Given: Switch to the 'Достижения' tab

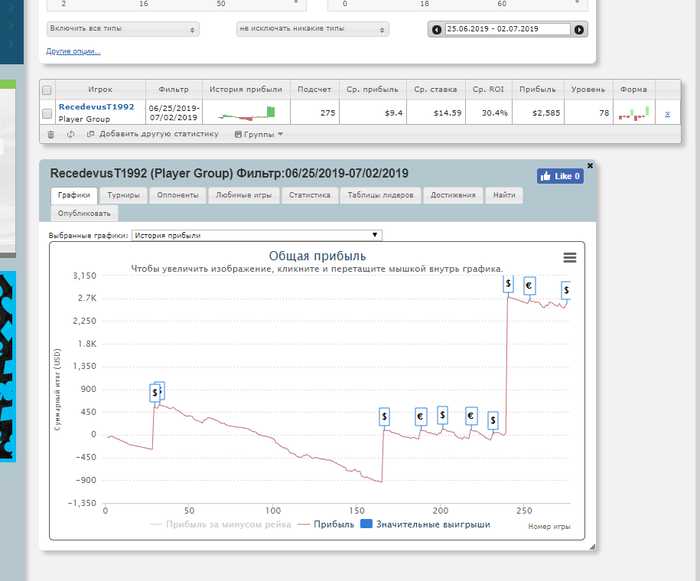Looking at the screenshot, I should (453, 195).
